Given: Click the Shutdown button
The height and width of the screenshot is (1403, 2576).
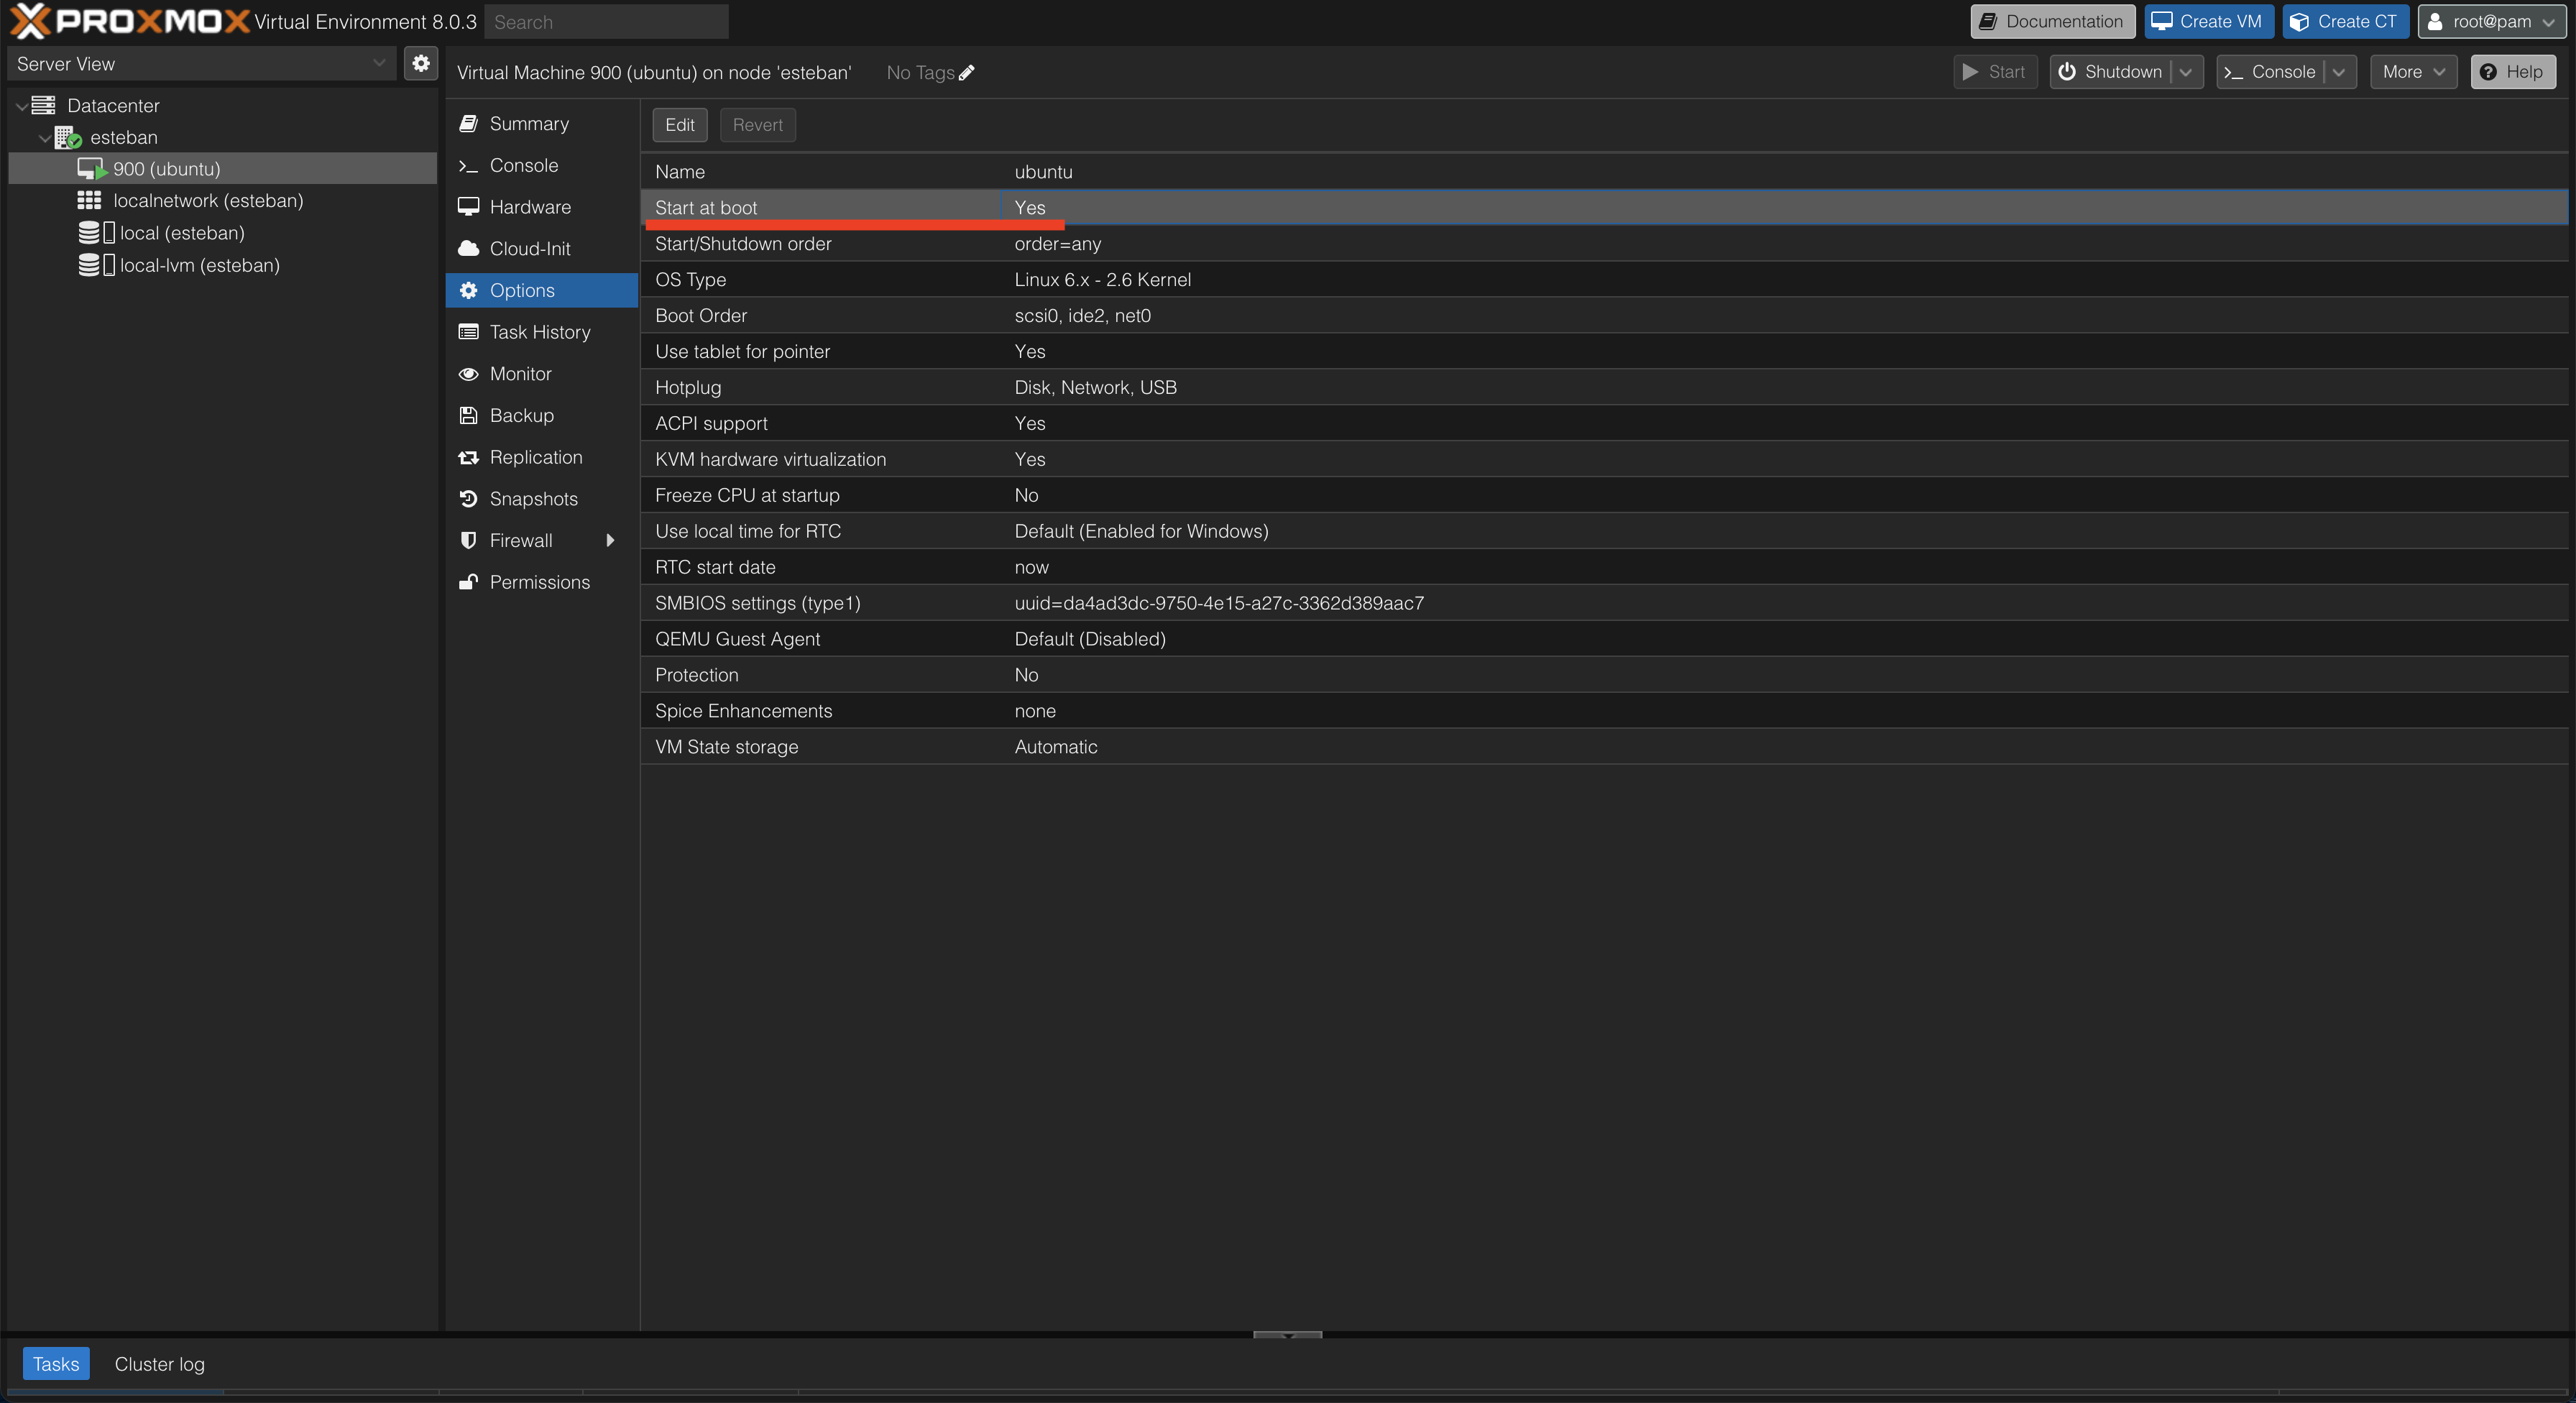Looking at the screenshot, I should pyautogui.click(x=2110, y=72).
